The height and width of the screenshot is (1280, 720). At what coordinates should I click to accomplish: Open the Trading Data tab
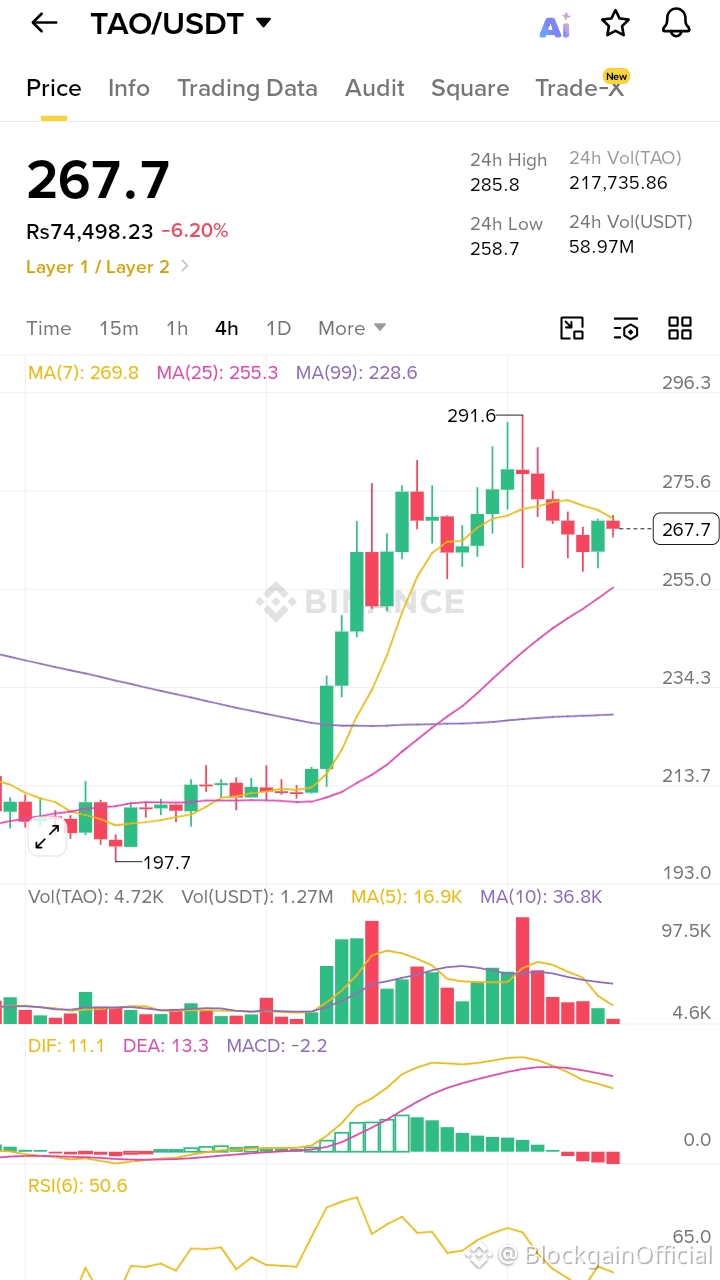247,88
